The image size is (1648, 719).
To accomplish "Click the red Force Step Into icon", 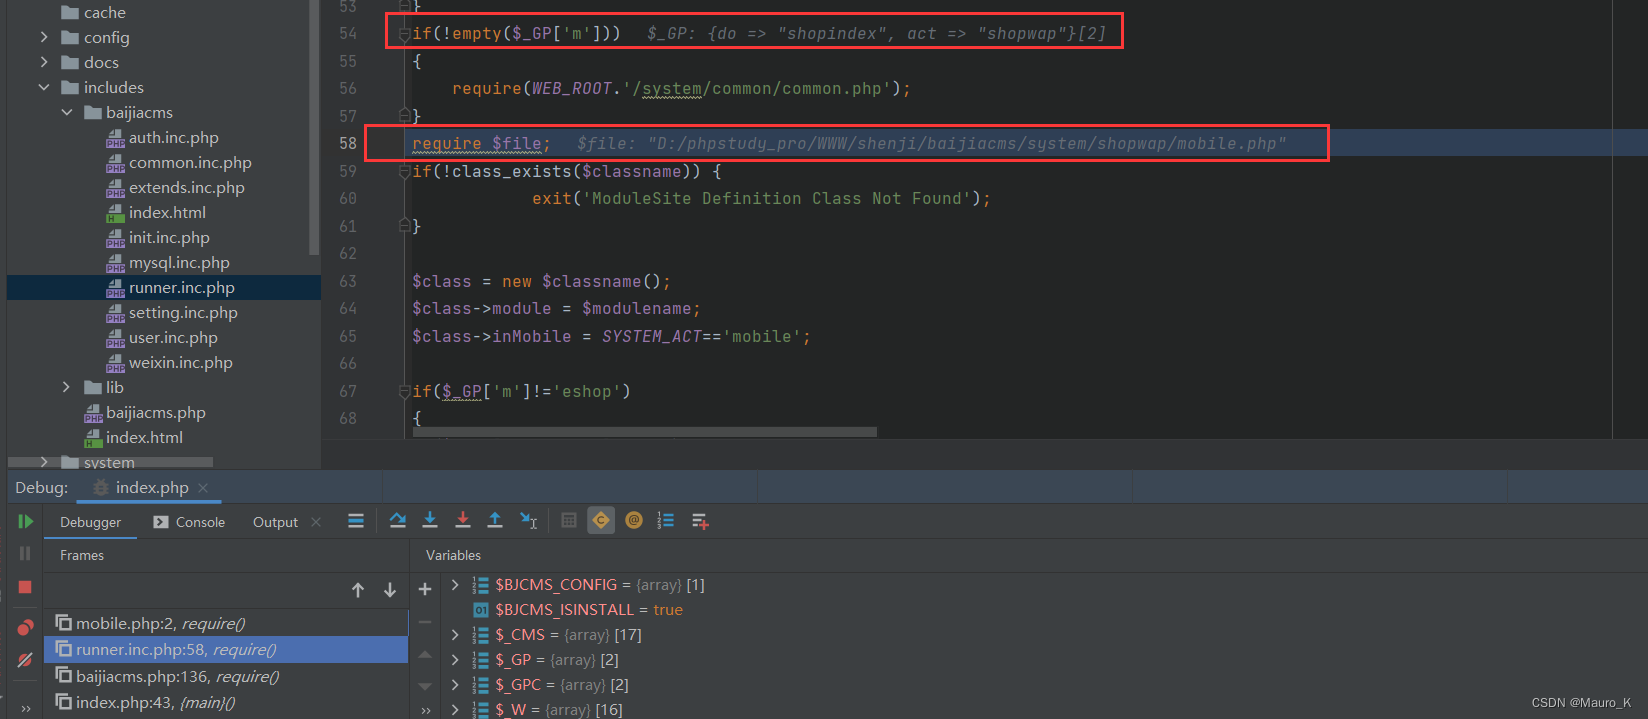I will point(462,520).
